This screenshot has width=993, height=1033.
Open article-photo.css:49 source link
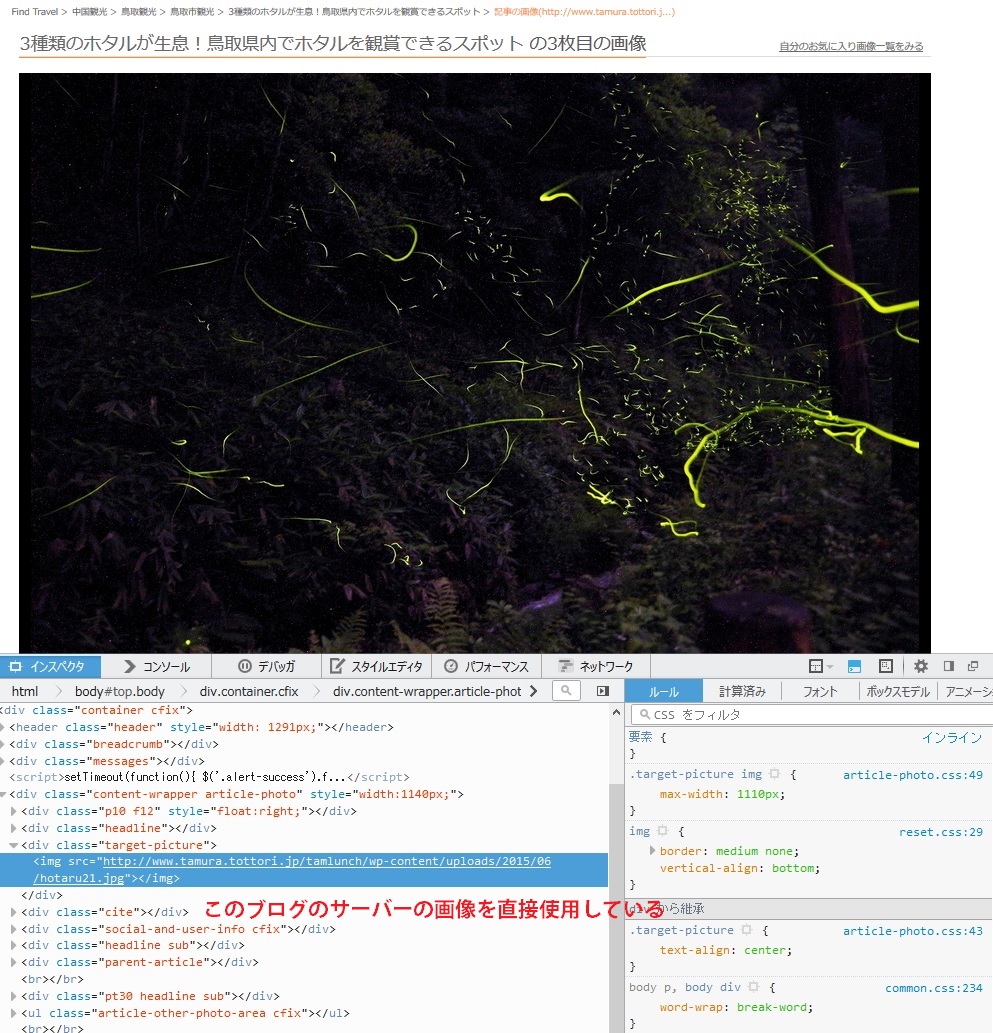coord(913,775)
